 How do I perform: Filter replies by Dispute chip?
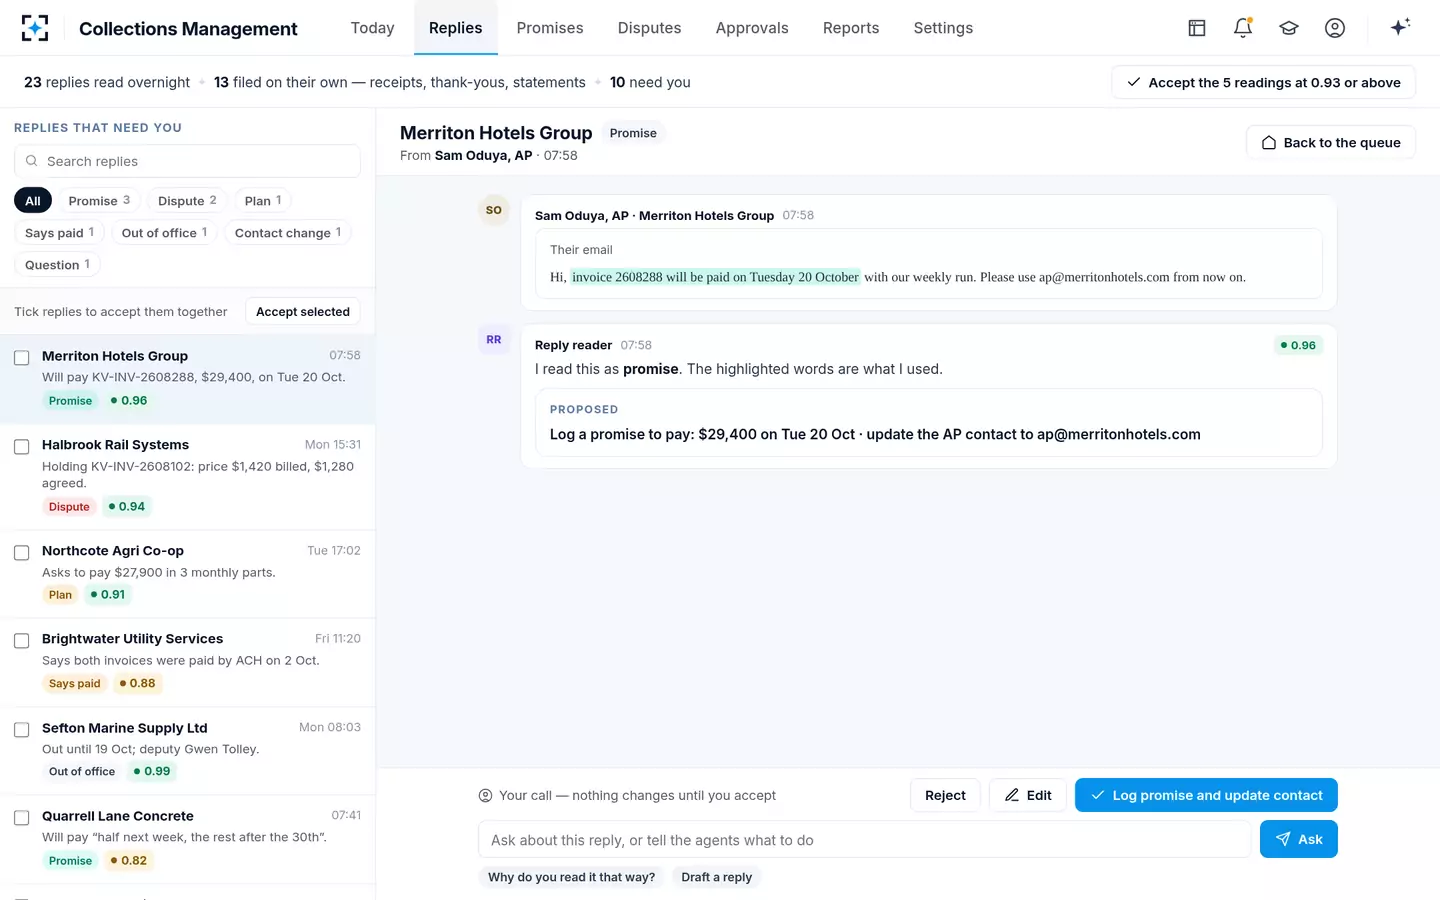tap(187, 201)
